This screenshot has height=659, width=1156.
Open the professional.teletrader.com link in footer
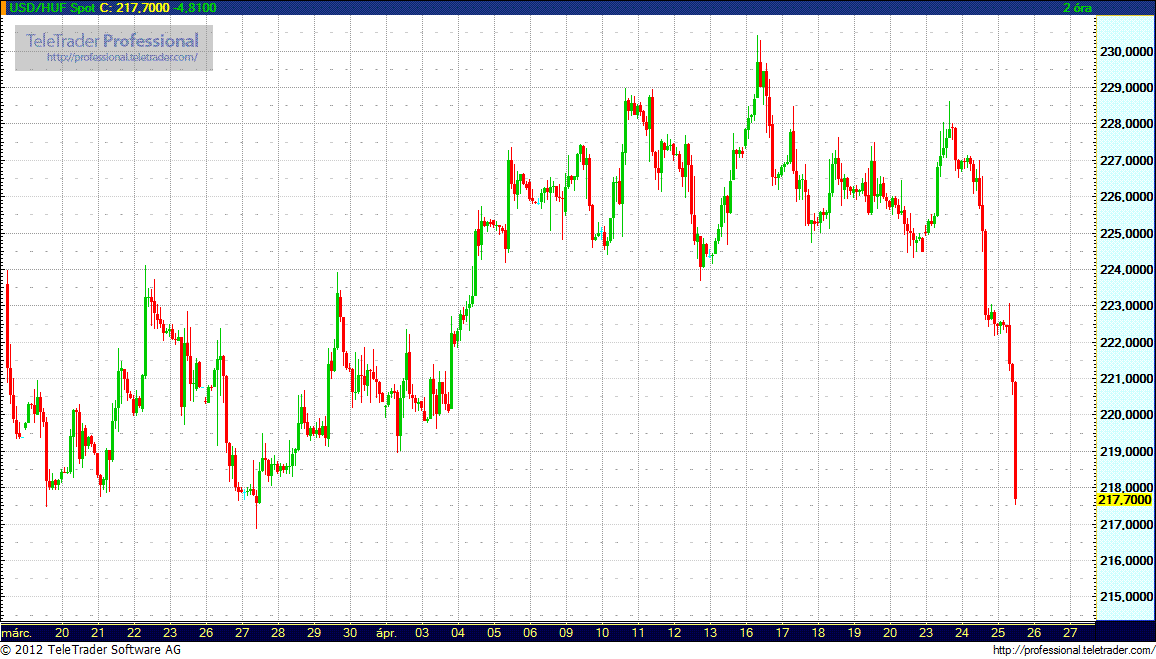[x=1073, y=650]
